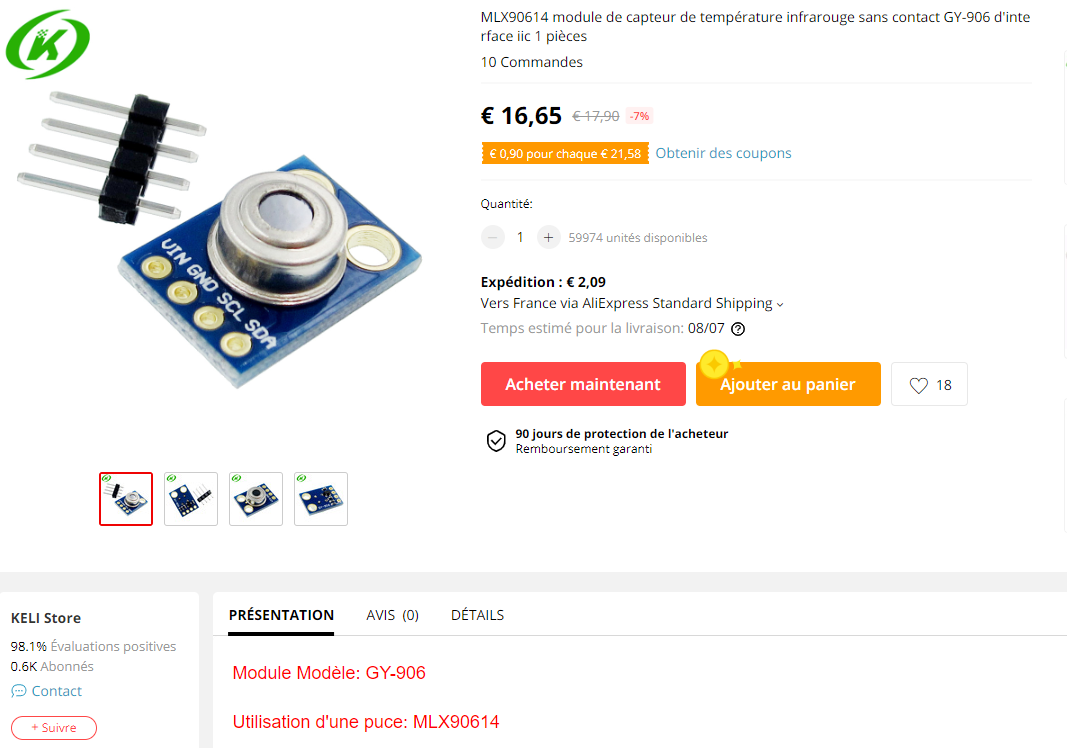The height and width of the screenshot is (748, 1067).
Task: Open the DÉTAILS tab
Action: [x=477, y=615]
